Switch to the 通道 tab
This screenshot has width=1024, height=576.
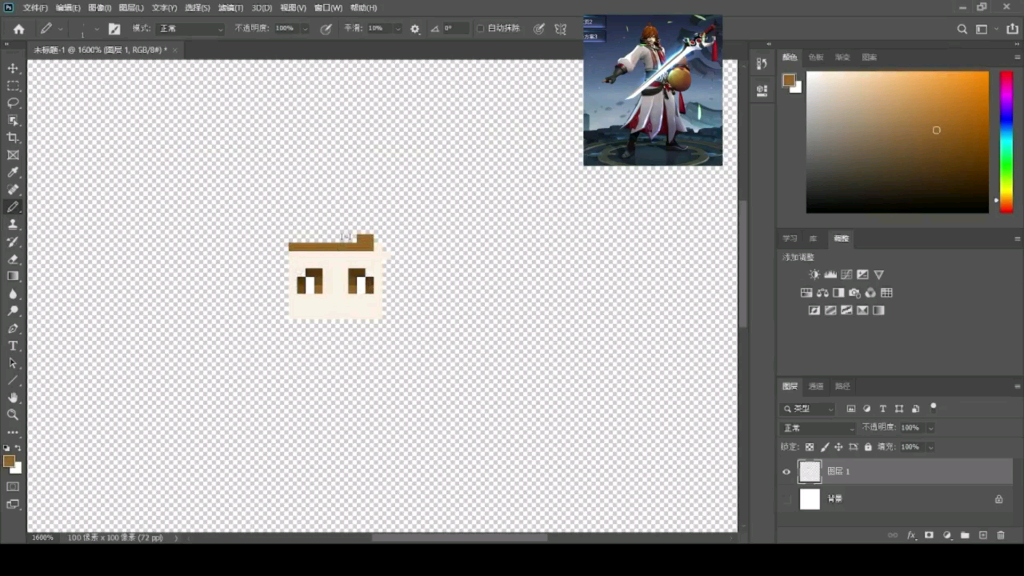(x=816, y=386)
